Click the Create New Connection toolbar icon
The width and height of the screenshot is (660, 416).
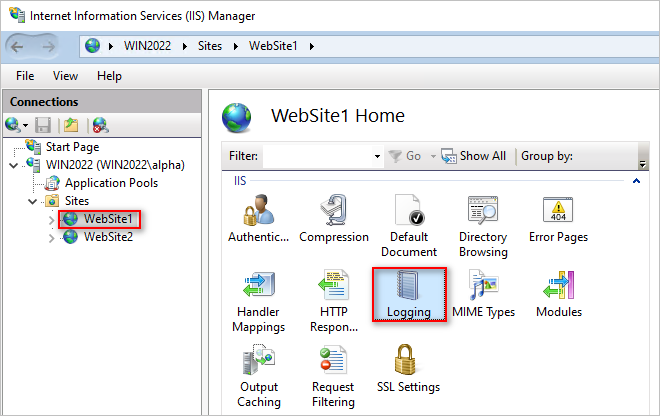click(x=13, y=125)
